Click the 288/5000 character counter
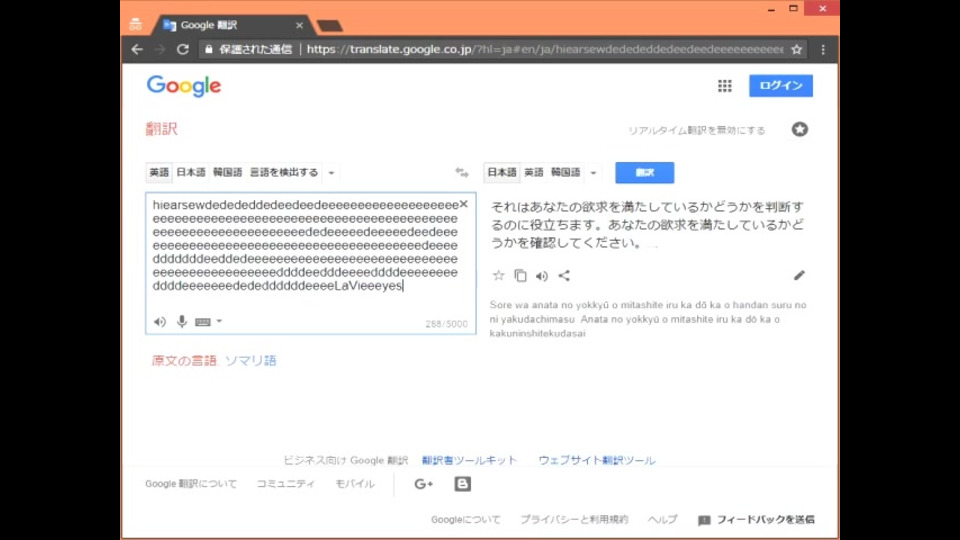 click(x=446, y=324)
